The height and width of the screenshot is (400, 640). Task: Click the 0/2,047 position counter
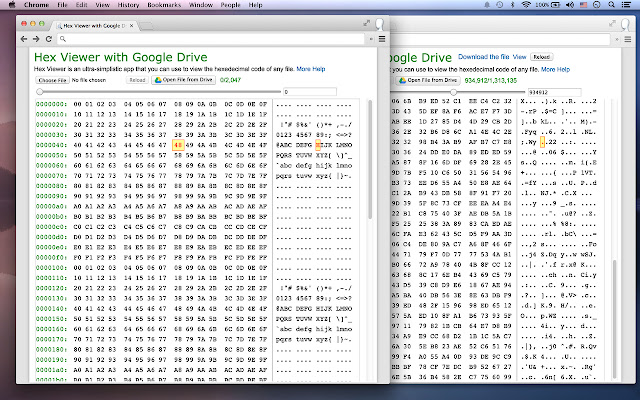pos(230,80)
